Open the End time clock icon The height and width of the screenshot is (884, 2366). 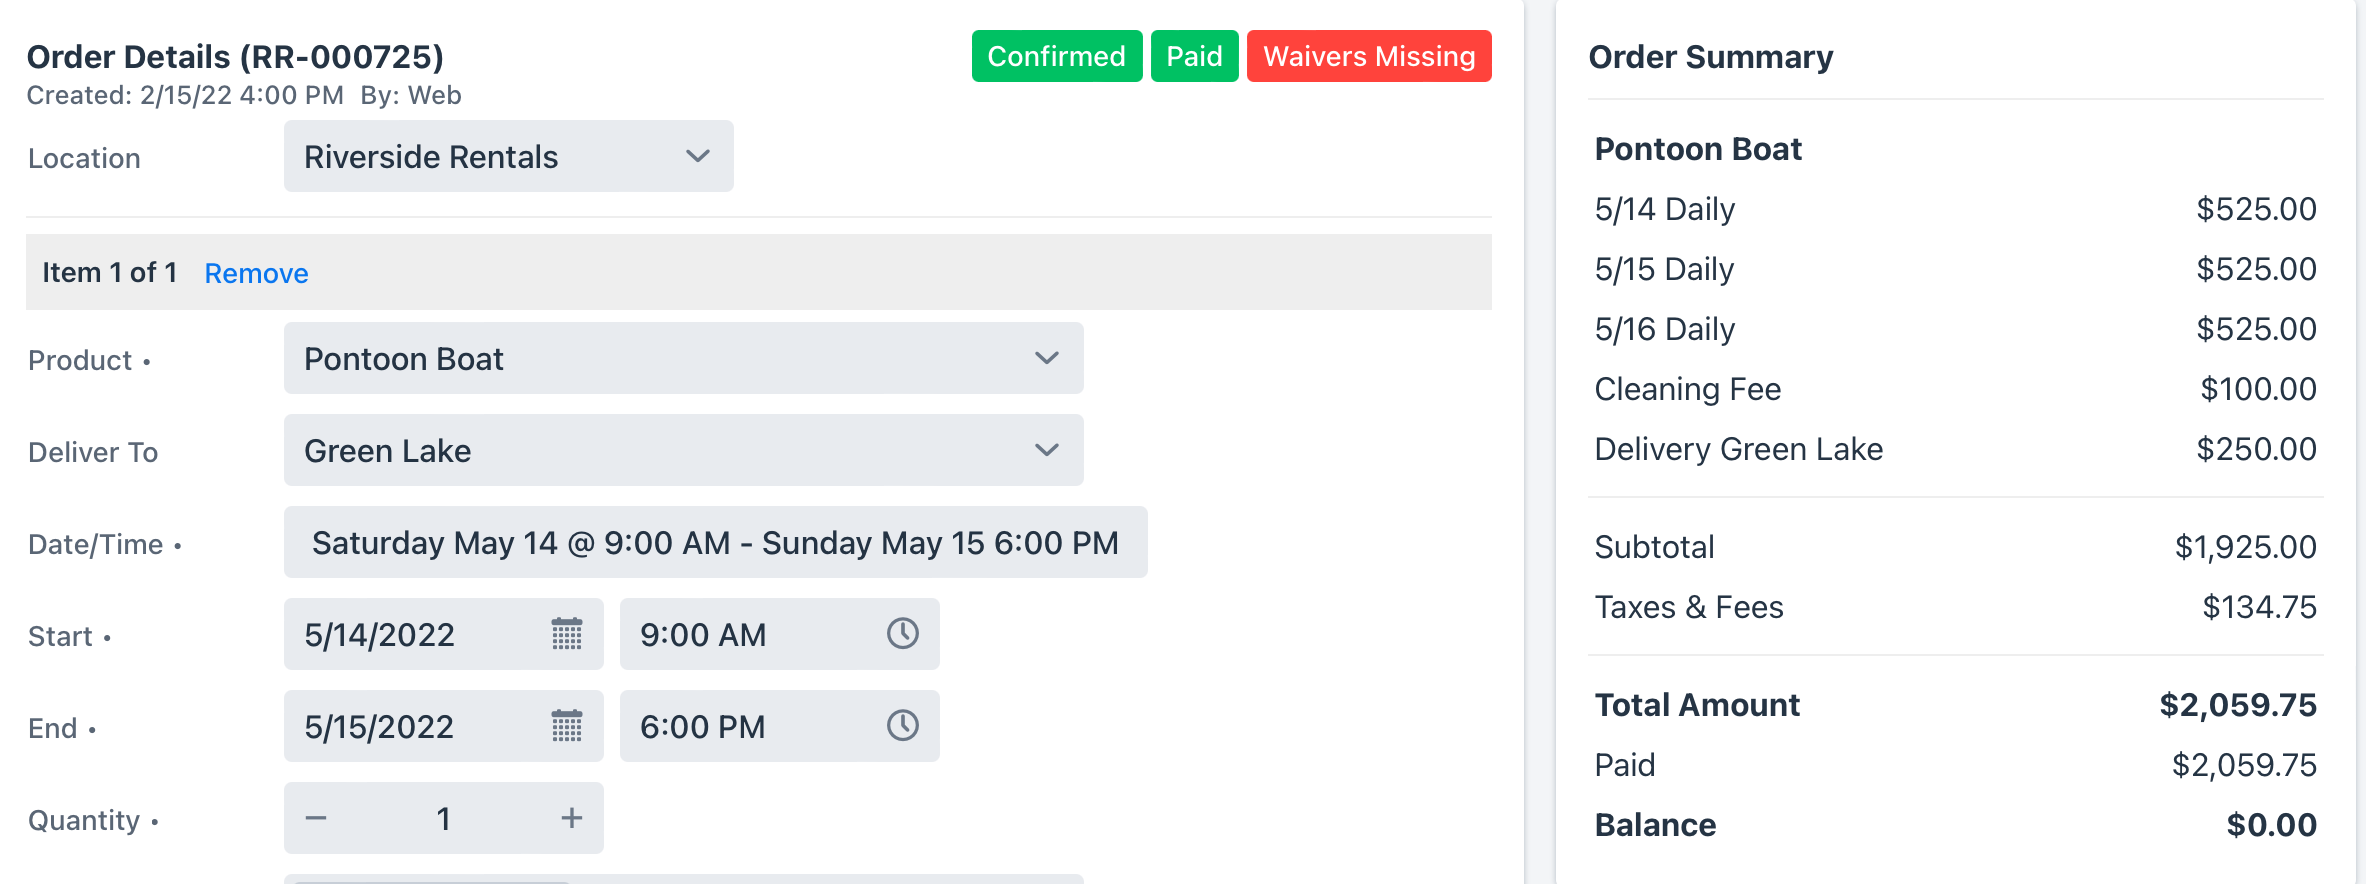(x=903, y=725)
